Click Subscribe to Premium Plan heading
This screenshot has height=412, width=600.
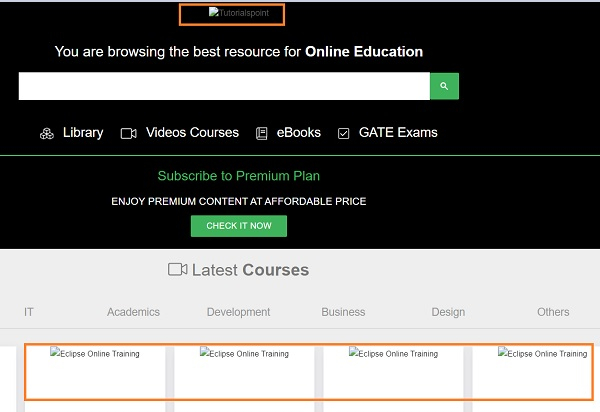tap(239, 176)
